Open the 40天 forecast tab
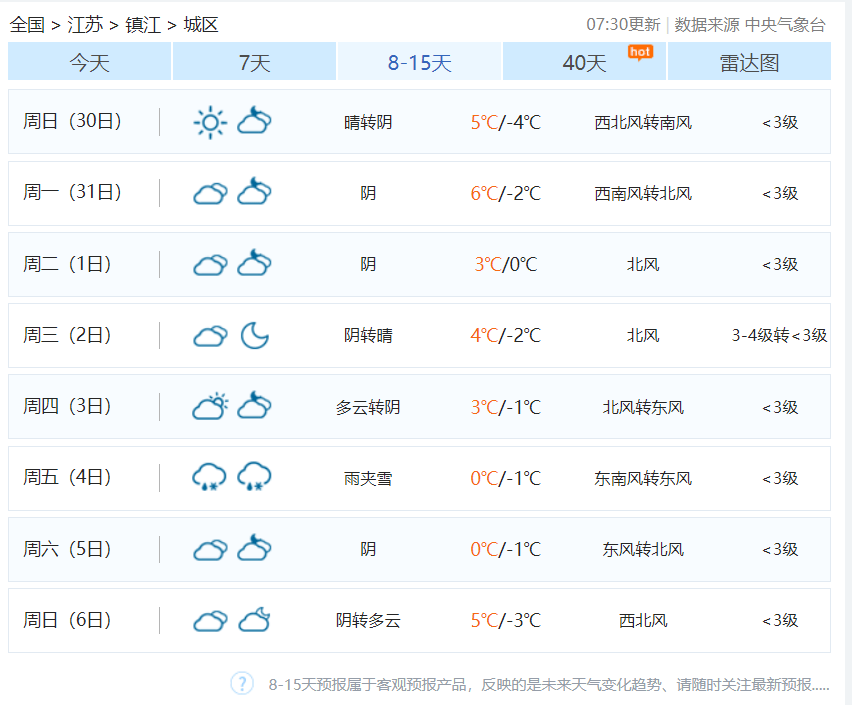The image size is (852, 705). 584,62
